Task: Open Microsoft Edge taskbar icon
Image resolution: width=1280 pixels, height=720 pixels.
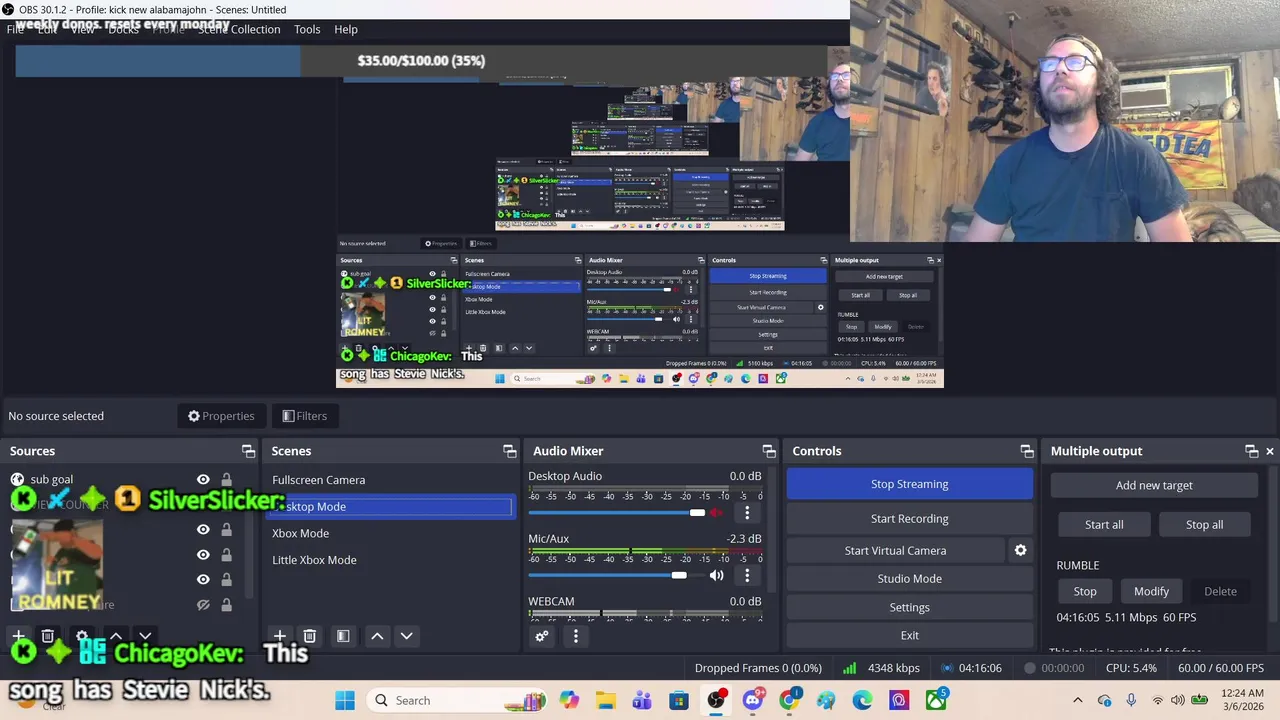Action: [862, 700]
